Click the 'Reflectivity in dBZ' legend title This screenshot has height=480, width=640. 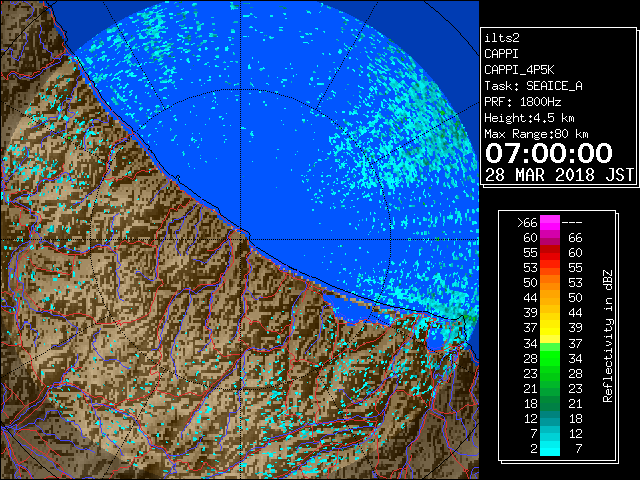pos(607,336)
